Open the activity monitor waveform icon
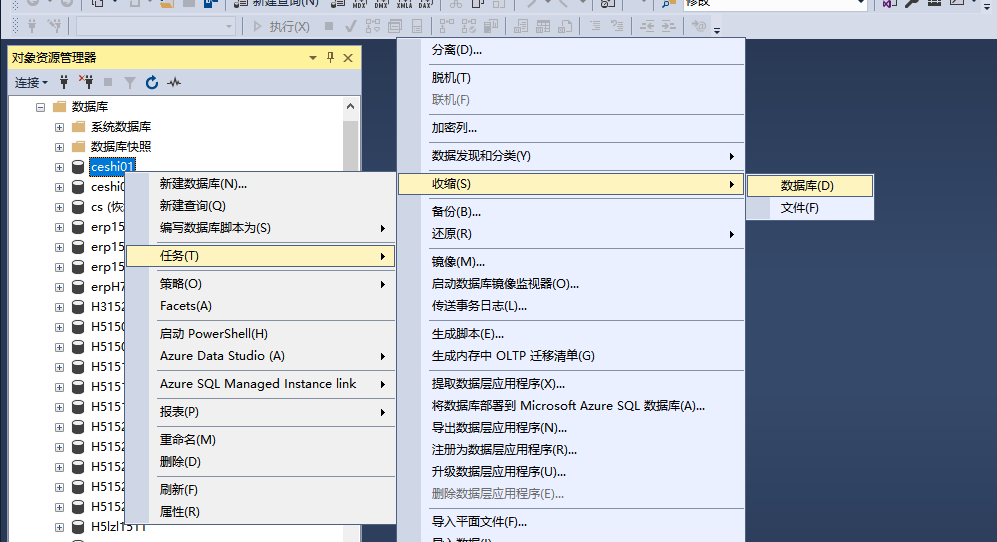 [x=174, y=82]
